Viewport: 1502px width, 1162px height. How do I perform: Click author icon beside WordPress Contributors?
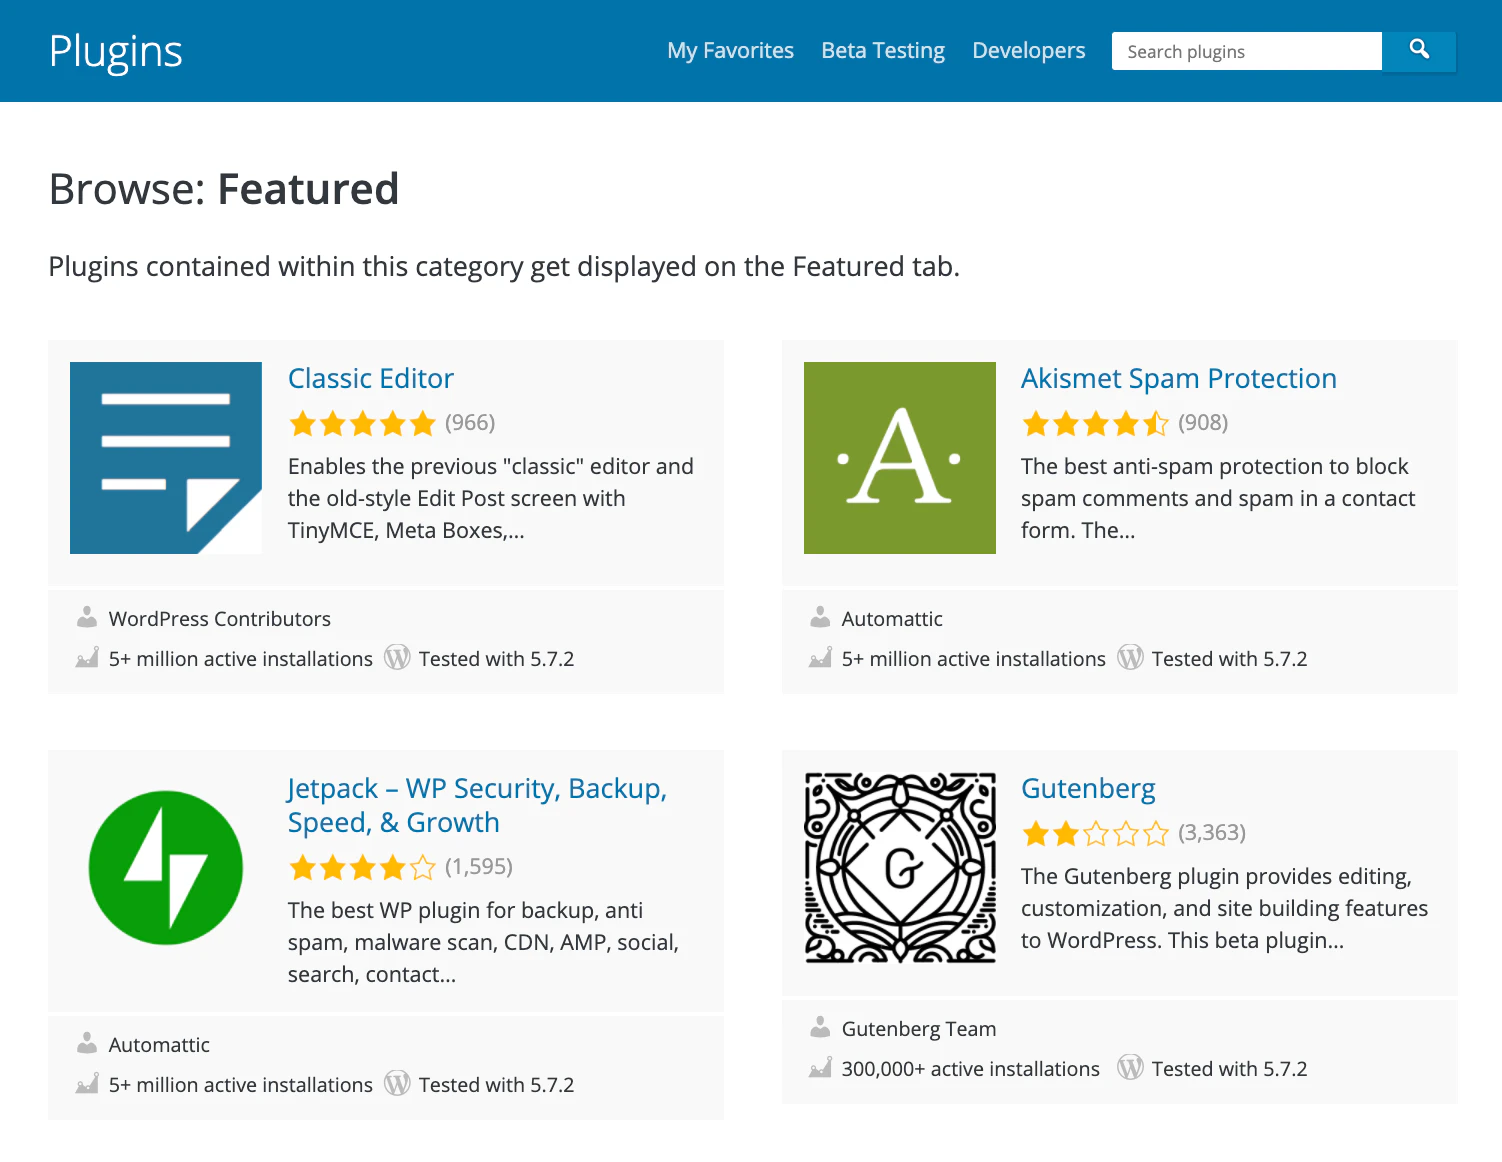87,618
